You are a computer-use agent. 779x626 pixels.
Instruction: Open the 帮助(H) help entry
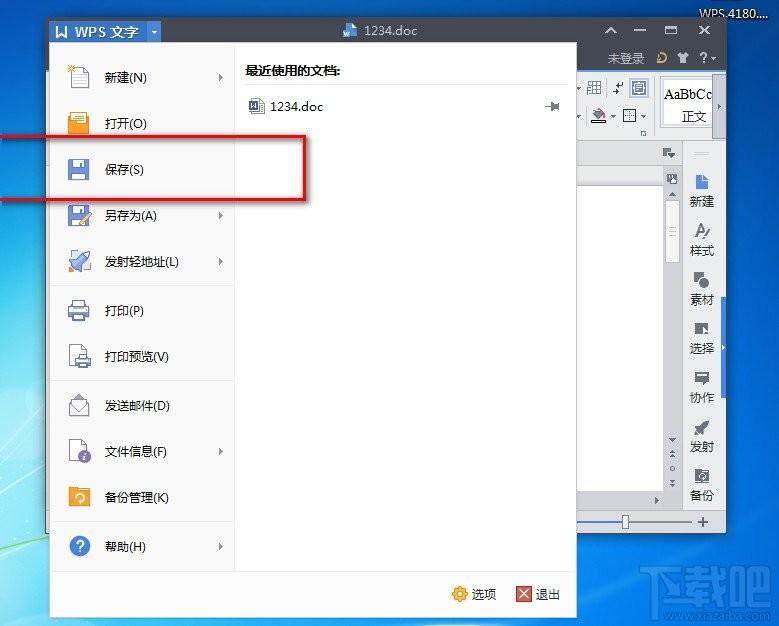(142, 547)
